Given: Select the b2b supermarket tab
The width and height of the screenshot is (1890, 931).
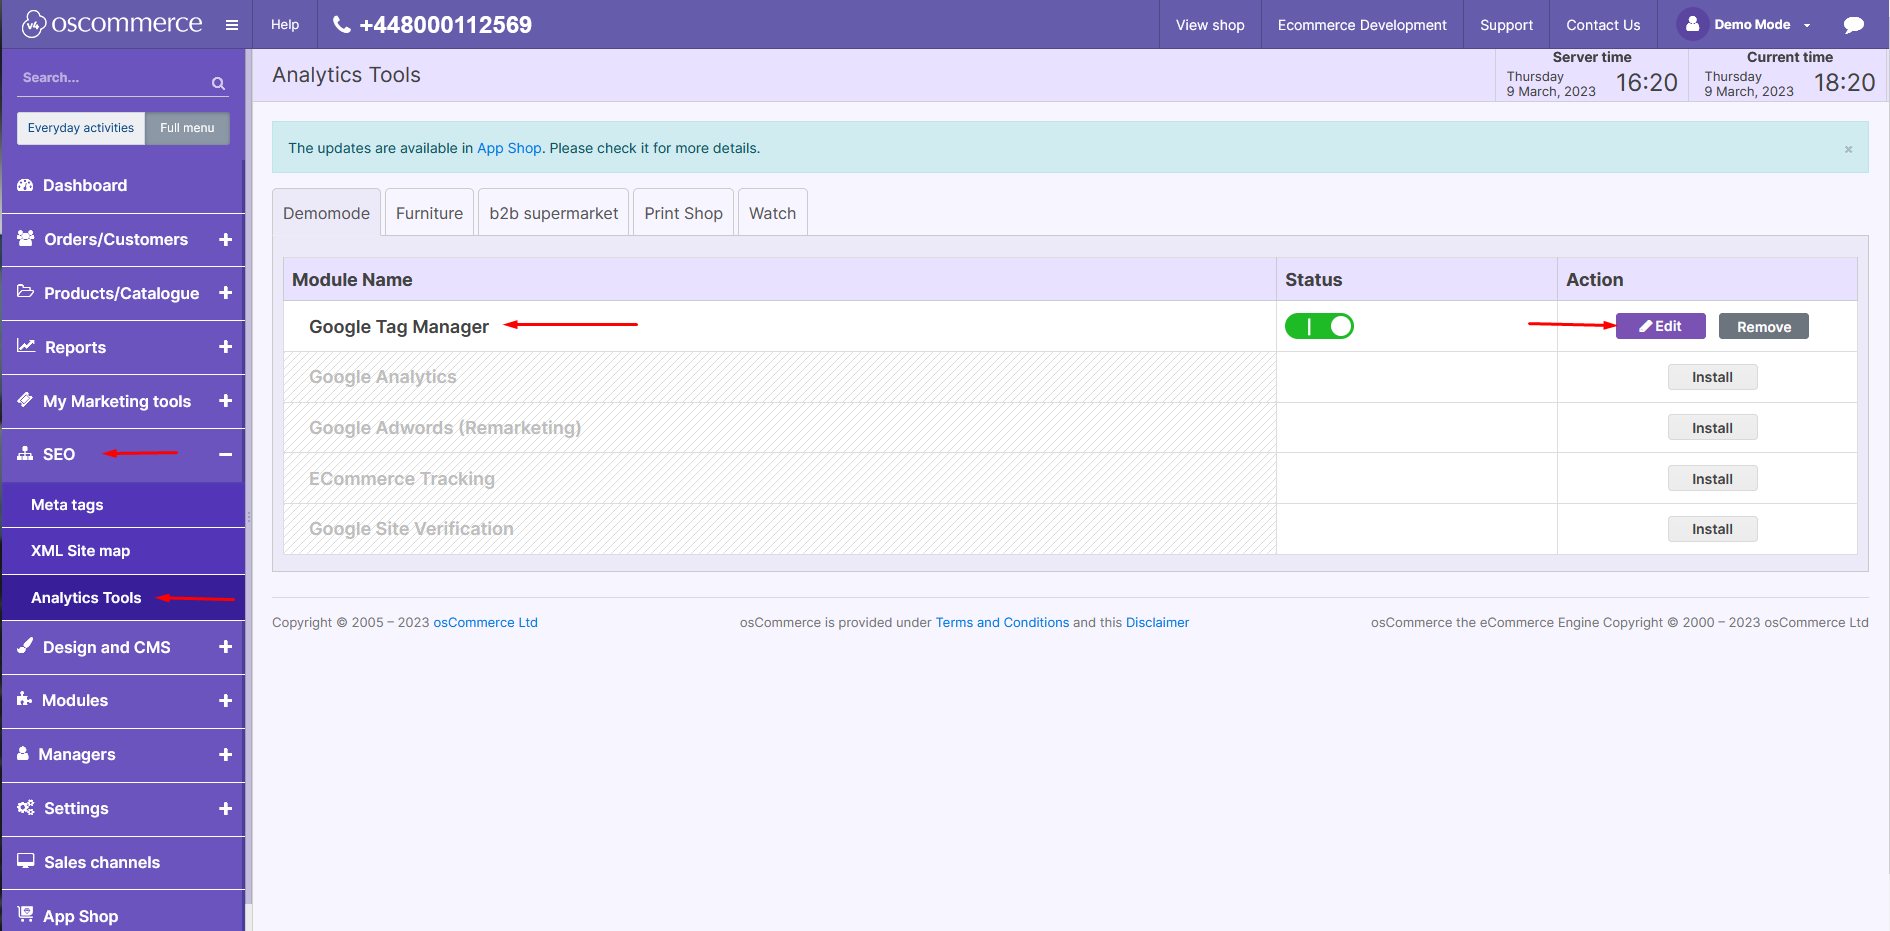Looking at the screenshot, I should 553,213.
